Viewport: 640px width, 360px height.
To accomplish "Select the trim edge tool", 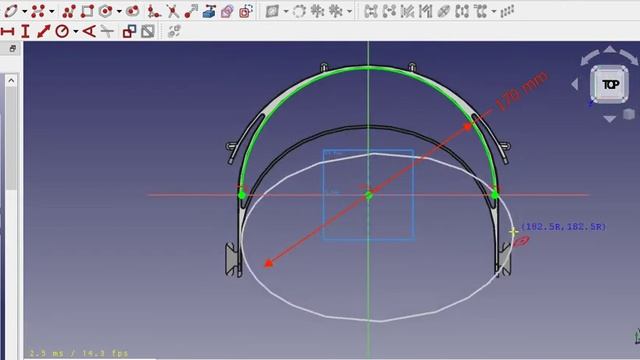I will (x=172, y=11).
